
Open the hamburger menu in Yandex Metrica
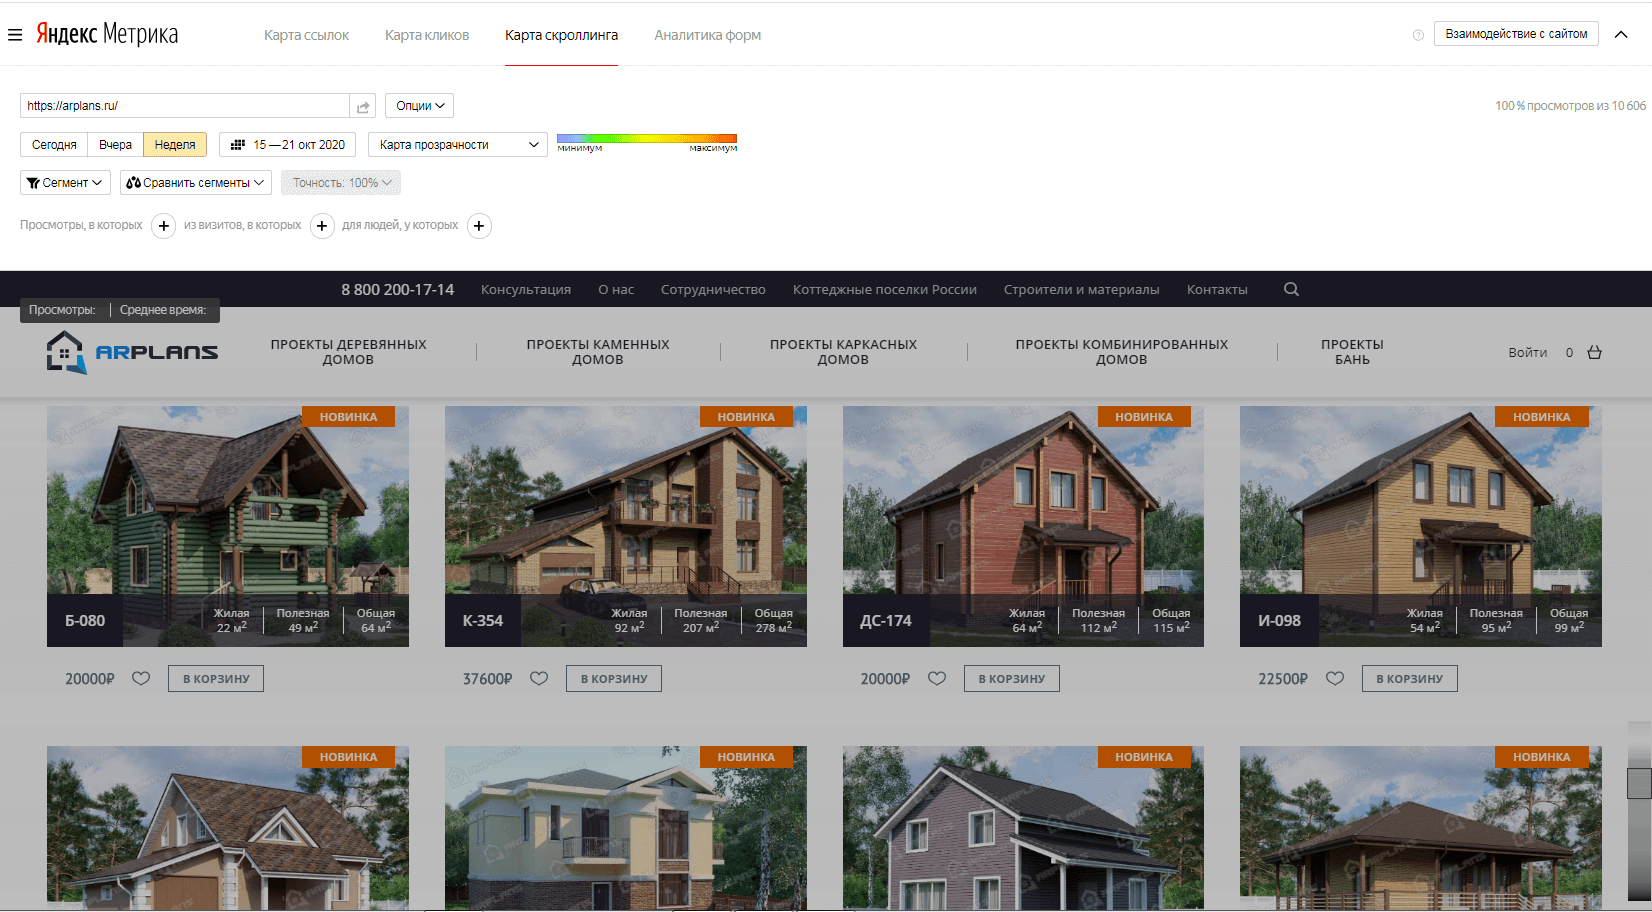click(x=15, y=35)
